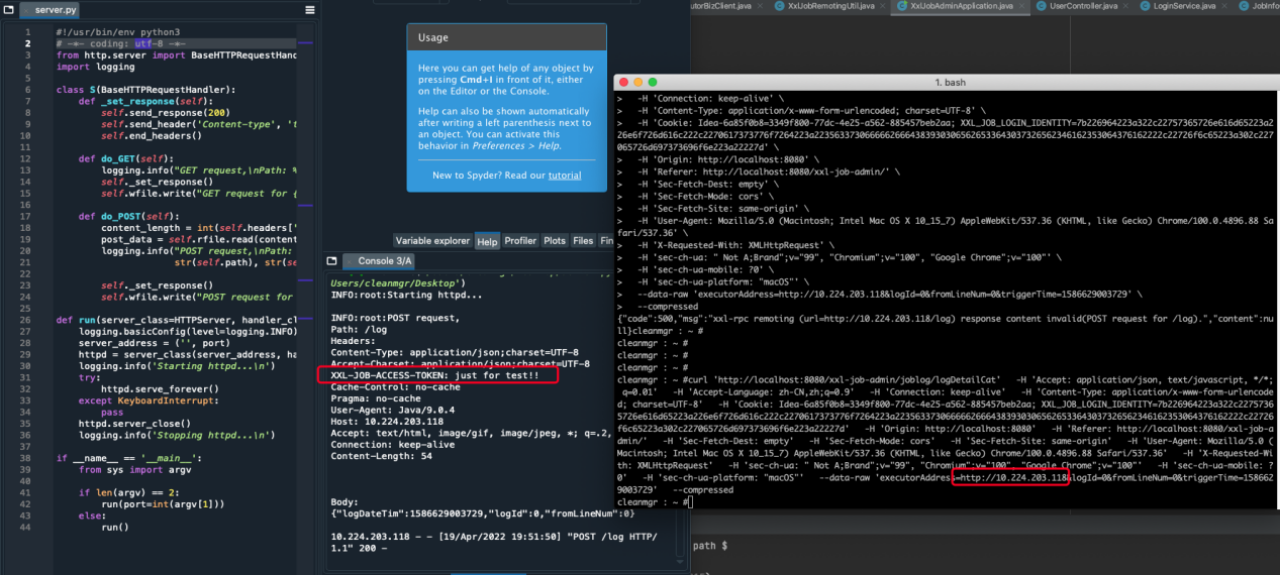Click the browse tabs icon beside Console 3/A
Screen dimensions: 1280x575
click(331, 261)
